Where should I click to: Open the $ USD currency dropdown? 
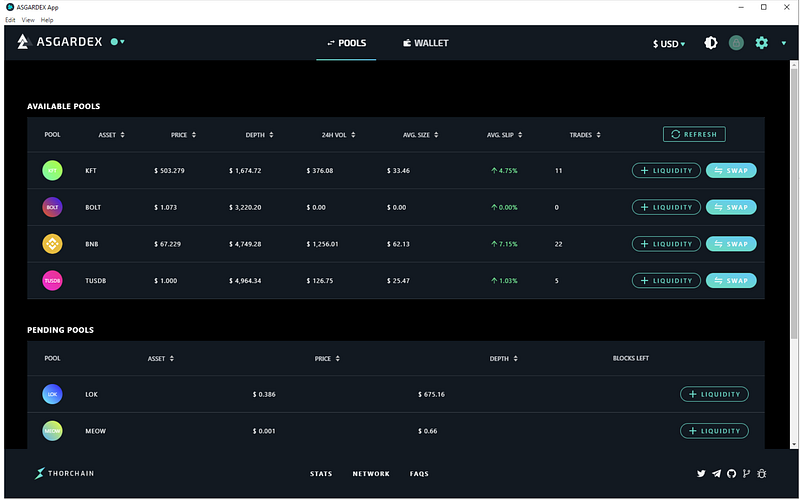669,44
